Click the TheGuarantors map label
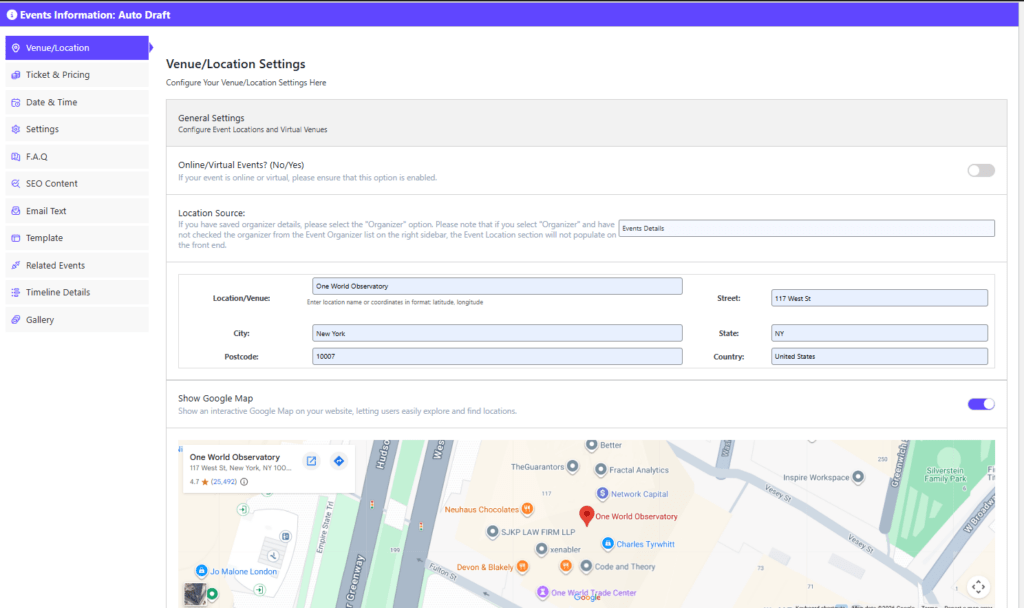The width and height of the screenshot is (1024, 608). 537,467
